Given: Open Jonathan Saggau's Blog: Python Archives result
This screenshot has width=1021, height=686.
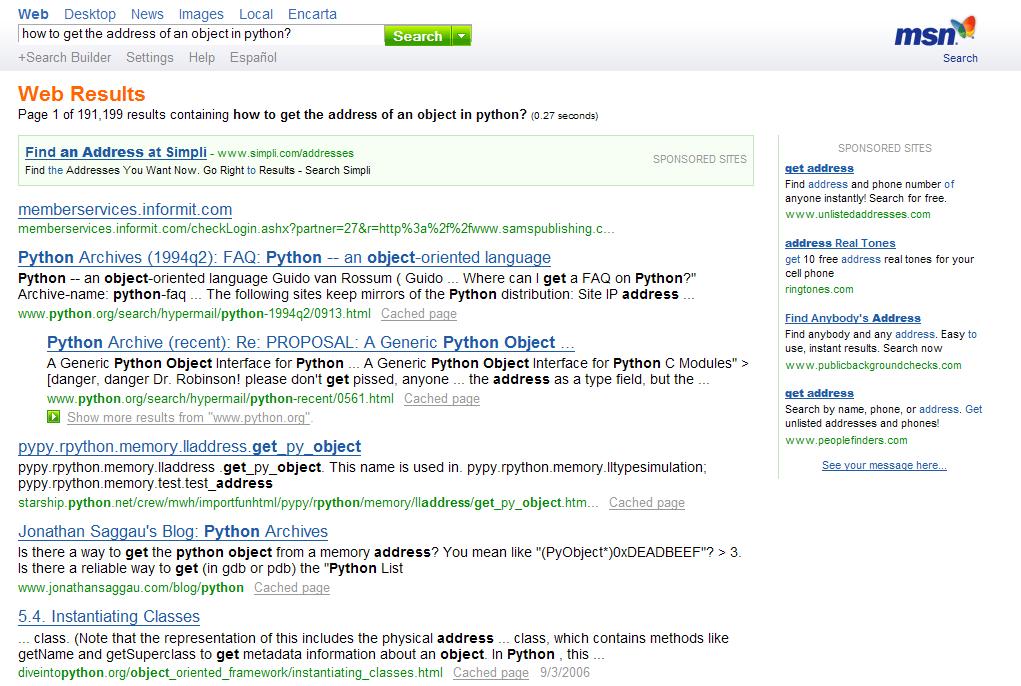Looking at the screenshot, I should [173, 532].
